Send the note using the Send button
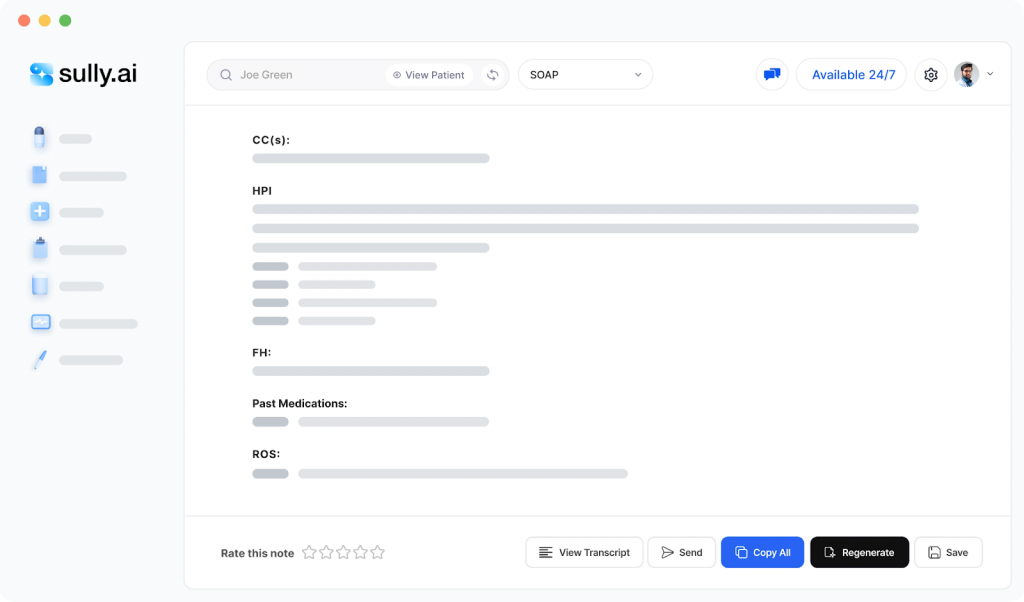The height and width of the screenshot is (602, 1024). click(x=681, y=551)
